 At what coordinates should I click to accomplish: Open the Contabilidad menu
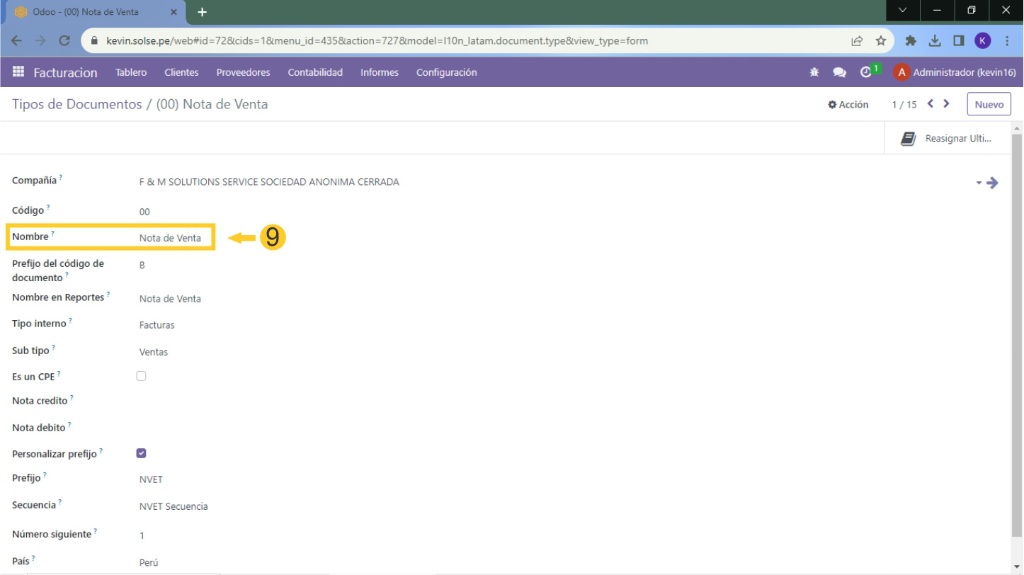click(315, 72)
